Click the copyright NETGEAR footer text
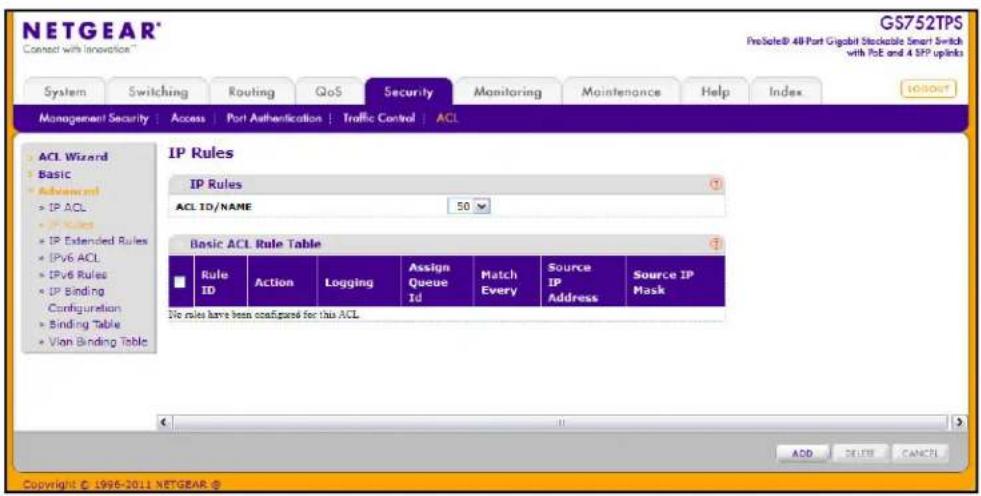Image resolution: width=981 pixels, height=496 pixels. (x=123, y=484)
